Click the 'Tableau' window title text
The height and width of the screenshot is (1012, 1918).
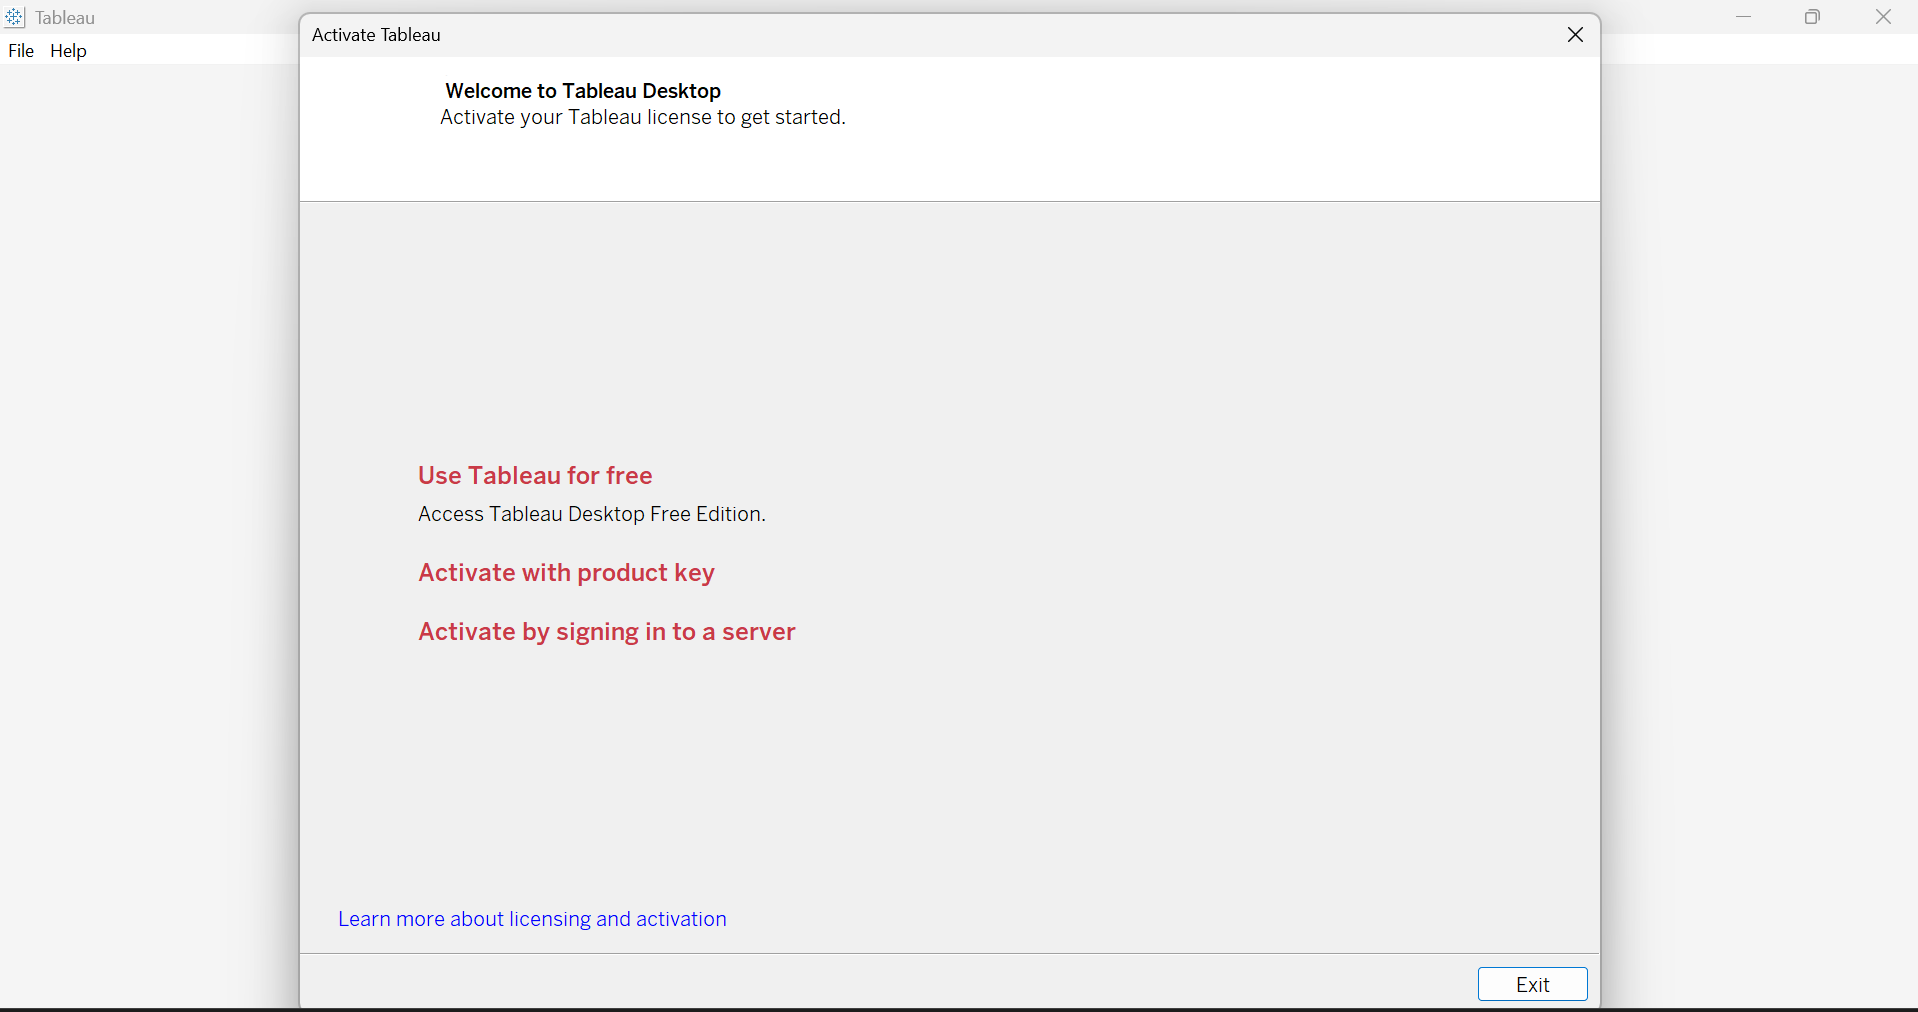(65, 18)
